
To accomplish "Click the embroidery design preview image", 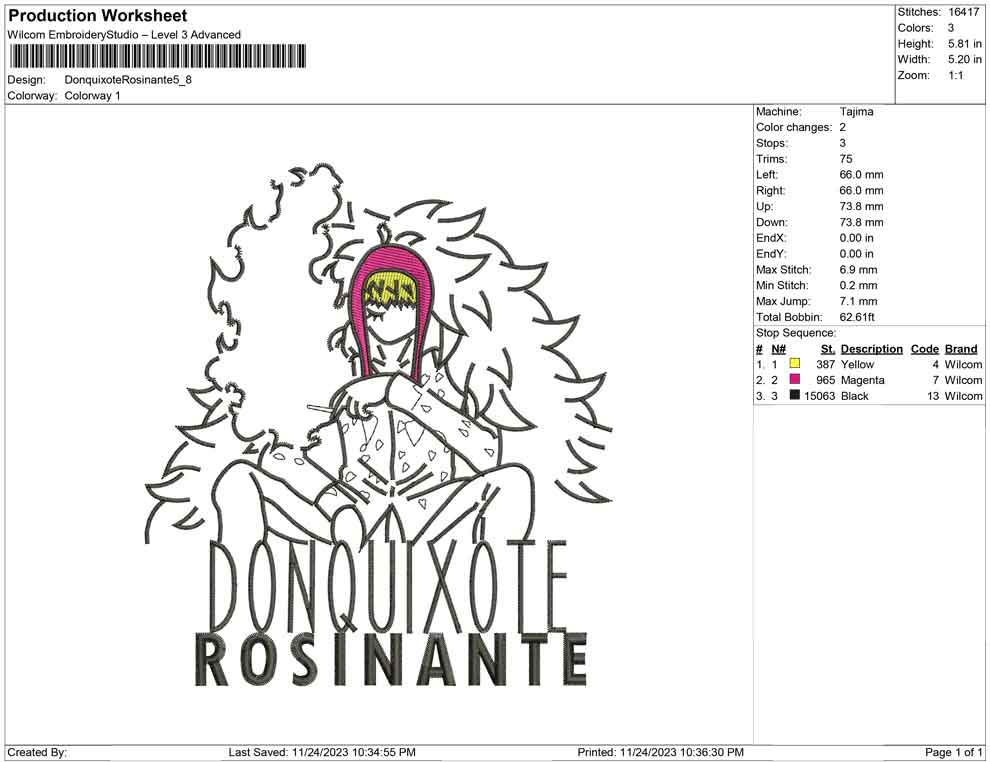I will [379, 426].
